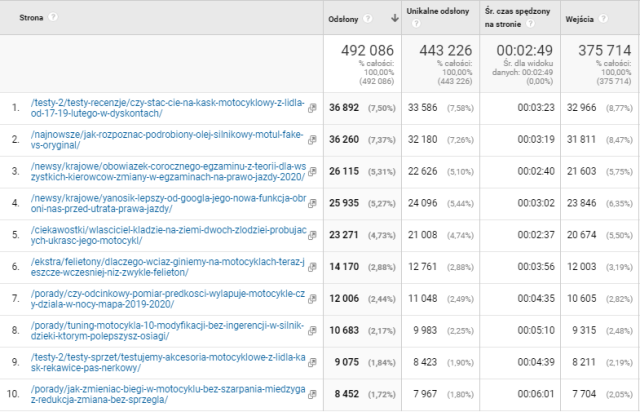Sort by Wejścia column header

[579, 19]
